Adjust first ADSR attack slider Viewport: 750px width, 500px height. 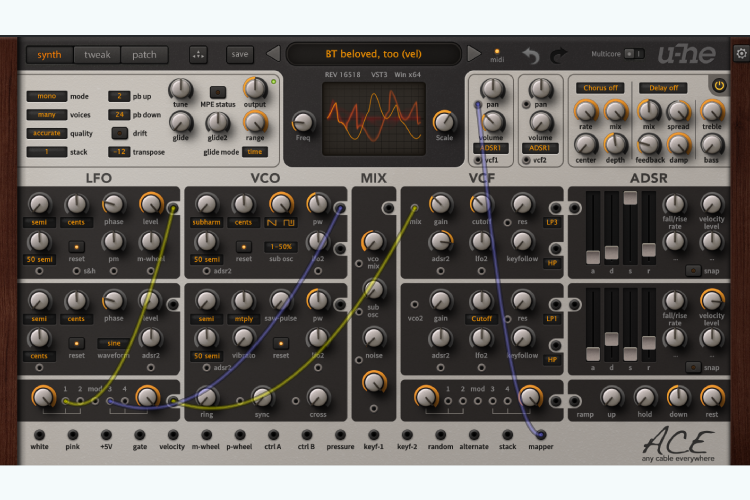tap(593, 257)
